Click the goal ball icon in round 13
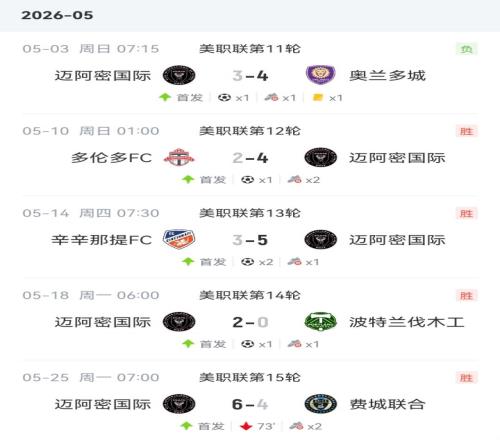 pos(247,262)
